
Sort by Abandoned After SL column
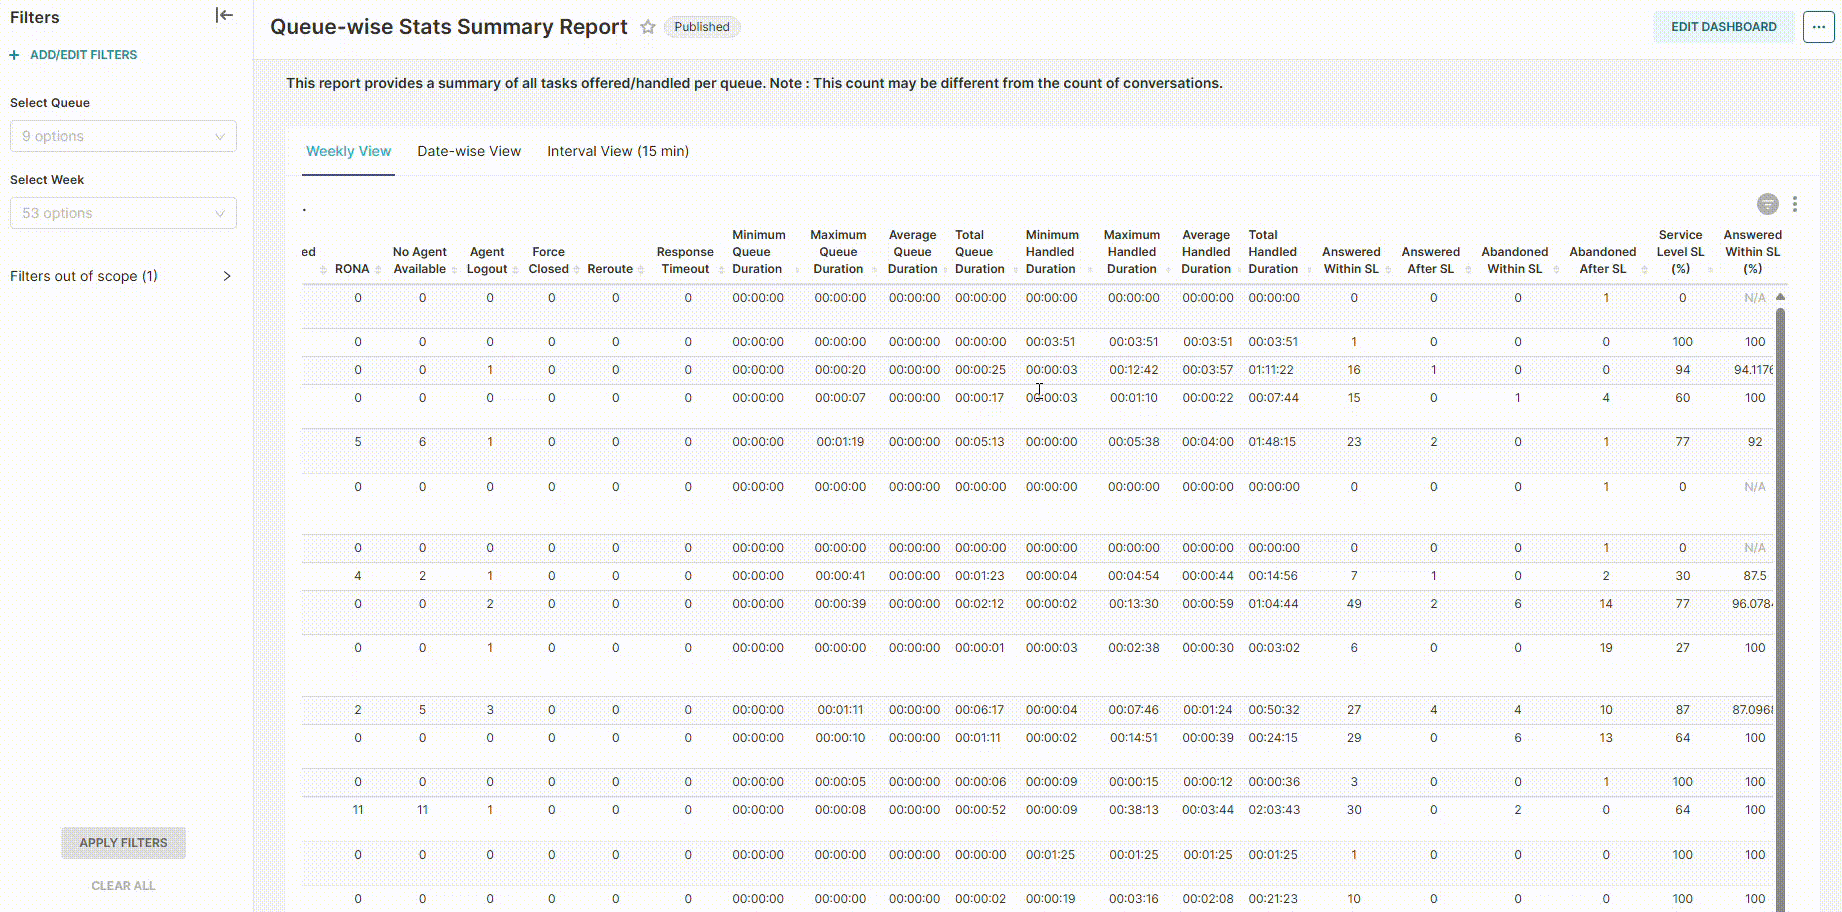click(x=1602, y=260)
